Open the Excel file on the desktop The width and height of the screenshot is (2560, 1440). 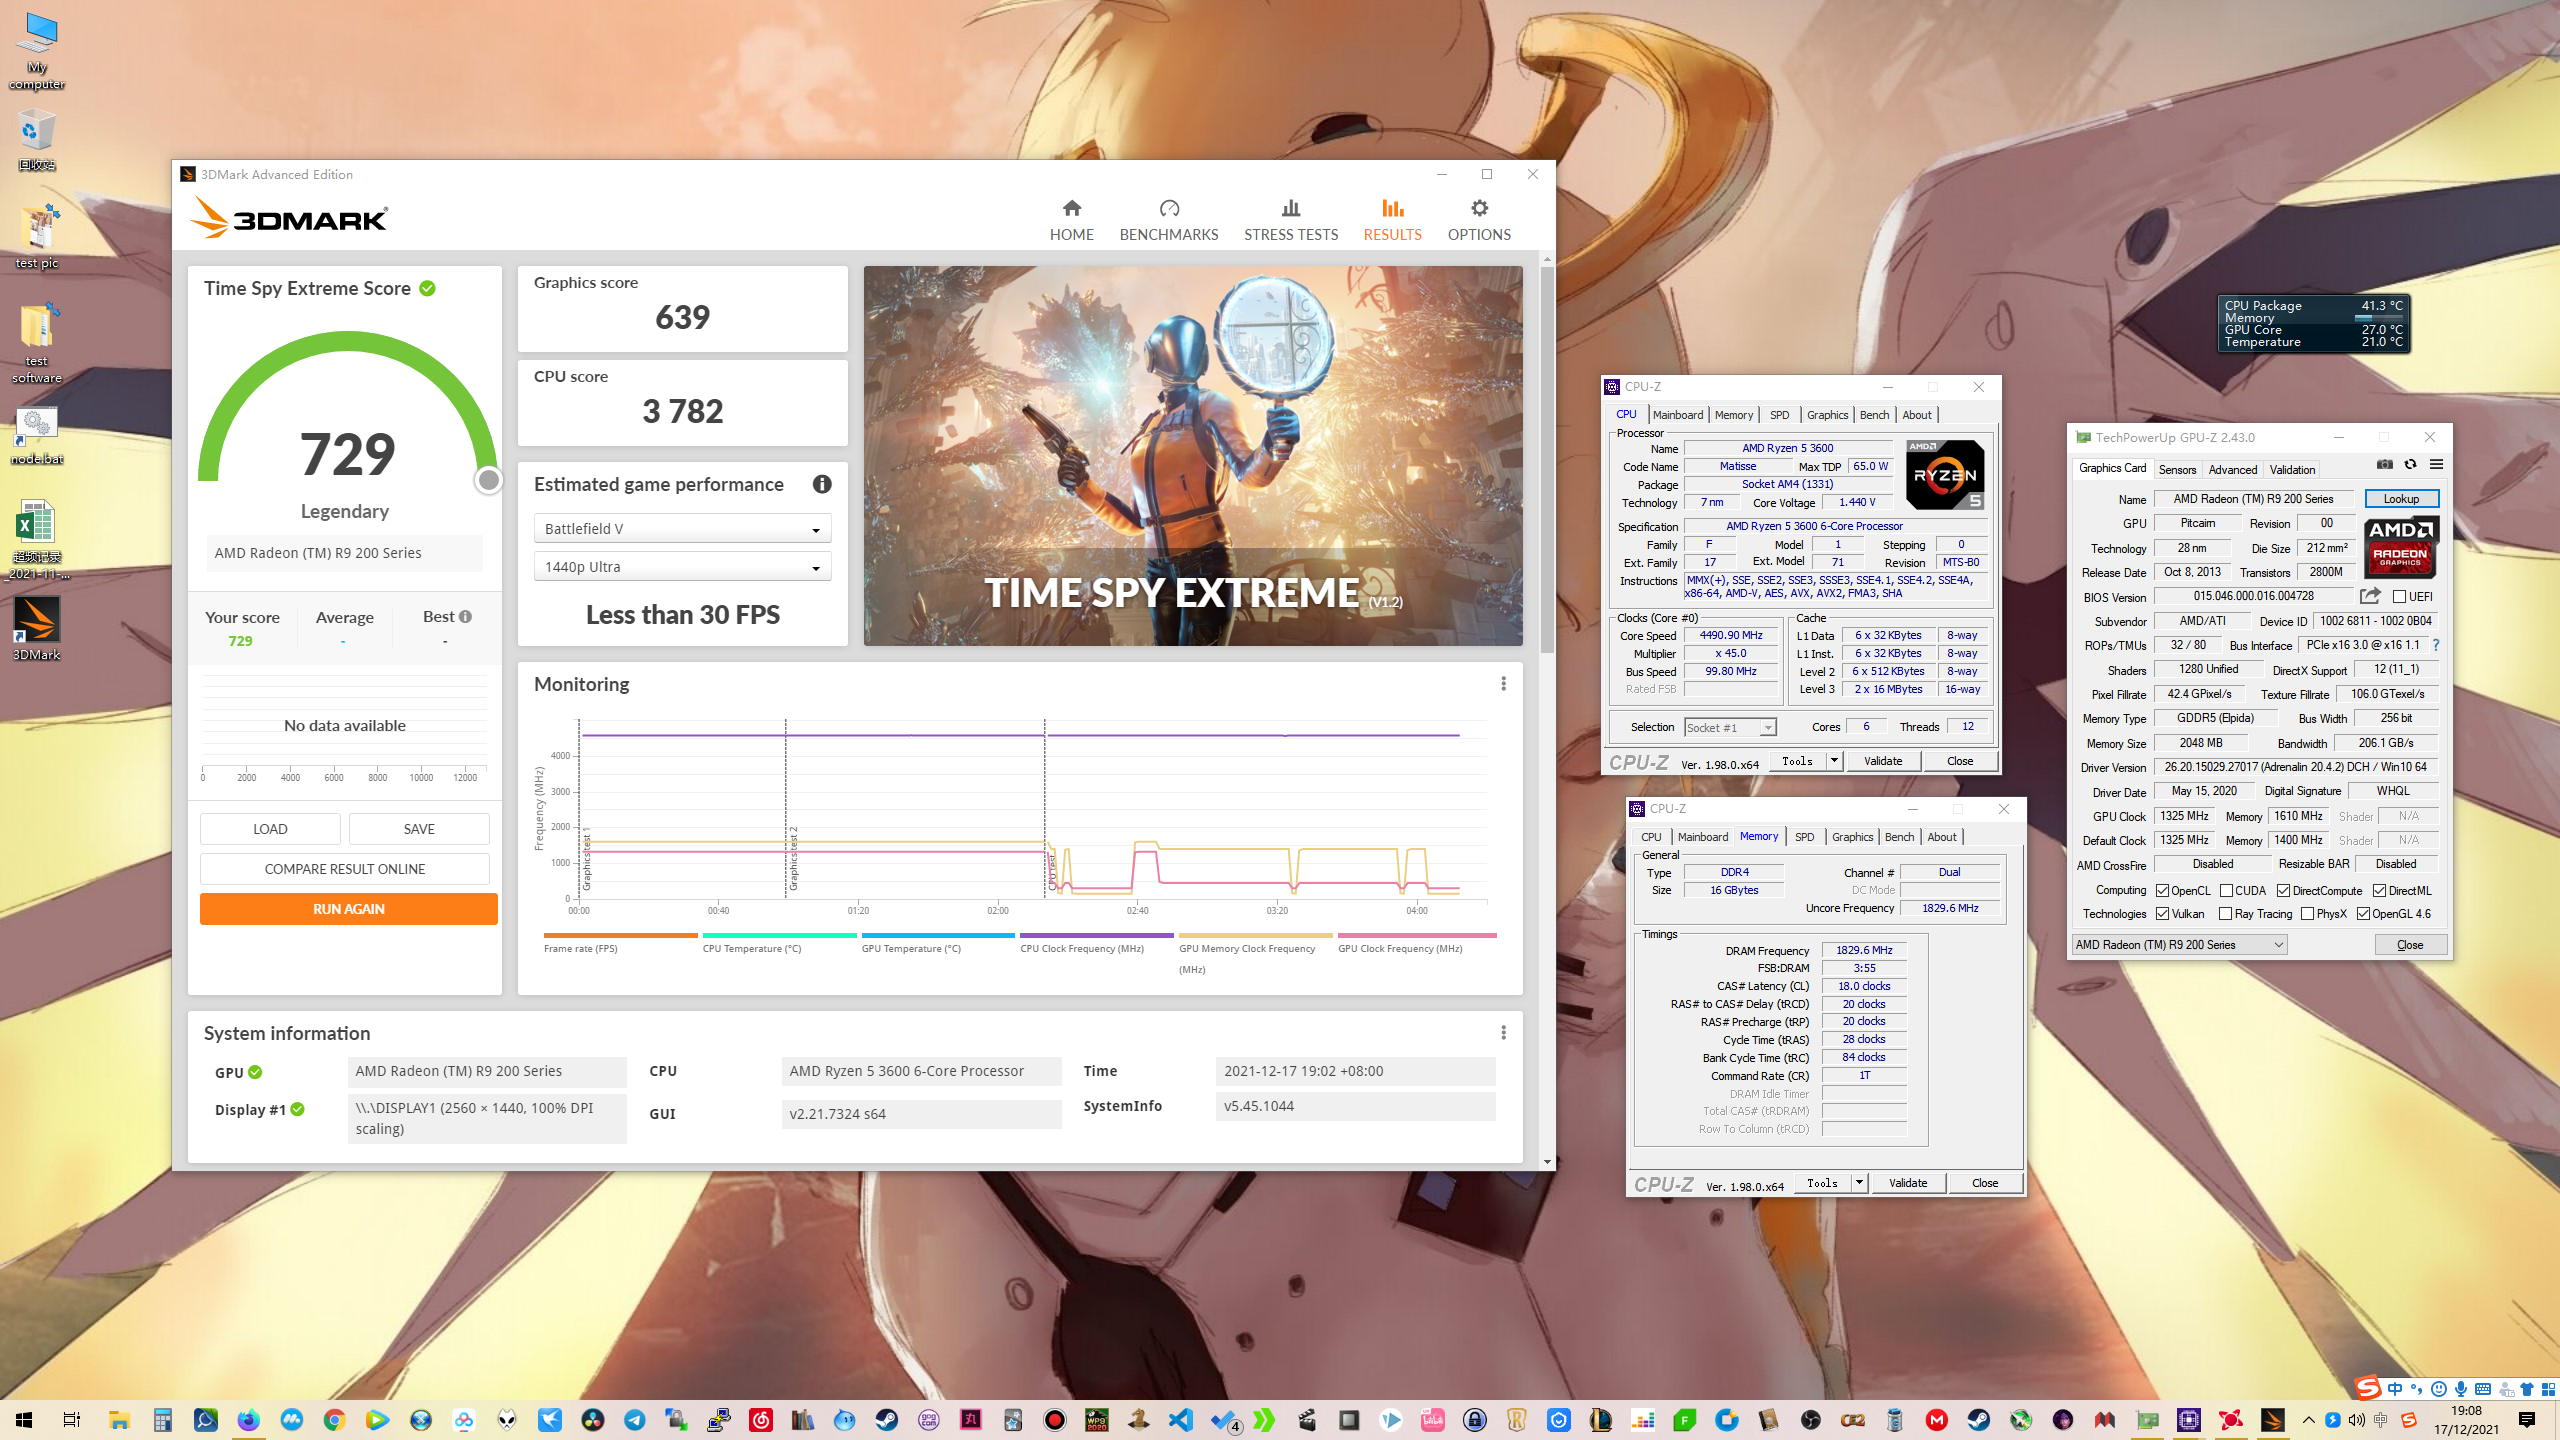coord(37,540)
